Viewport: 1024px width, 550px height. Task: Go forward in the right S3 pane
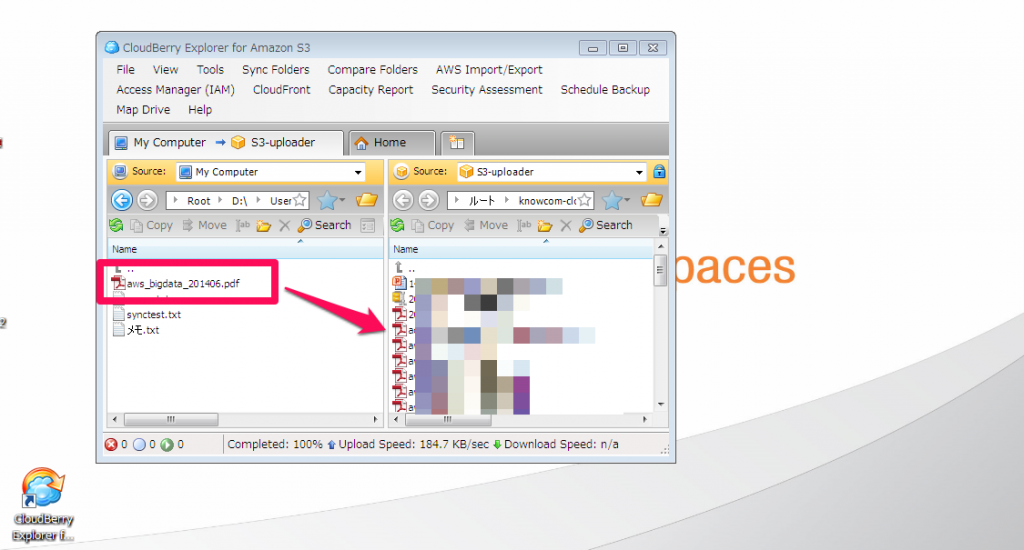[x=428, y=200]
